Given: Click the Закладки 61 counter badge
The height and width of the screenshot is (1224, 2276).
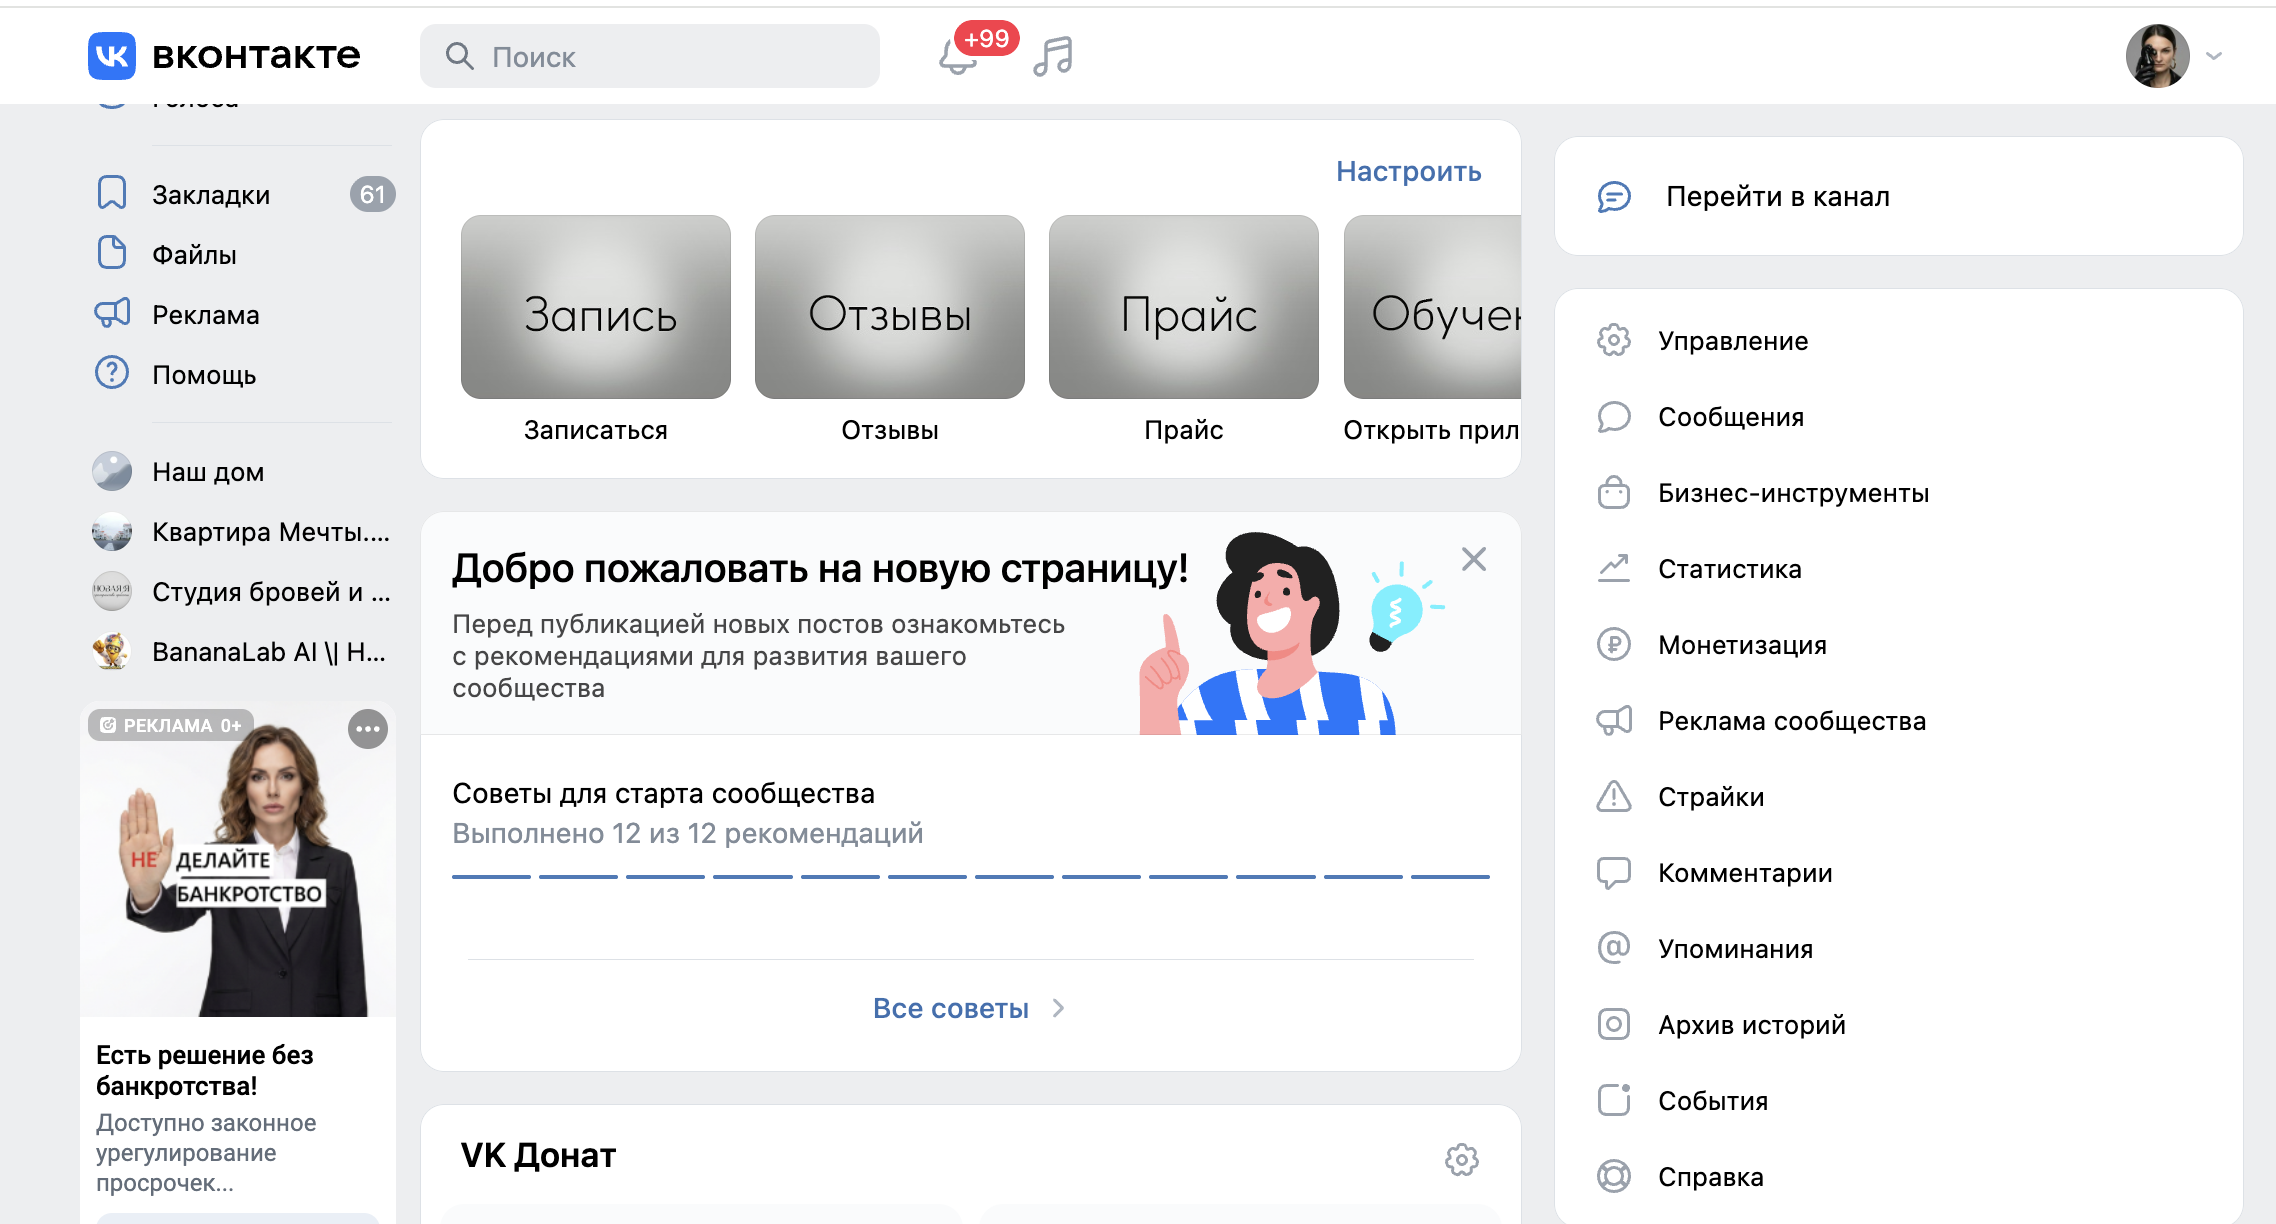Looking at the screenshot, I should point(372,194).
